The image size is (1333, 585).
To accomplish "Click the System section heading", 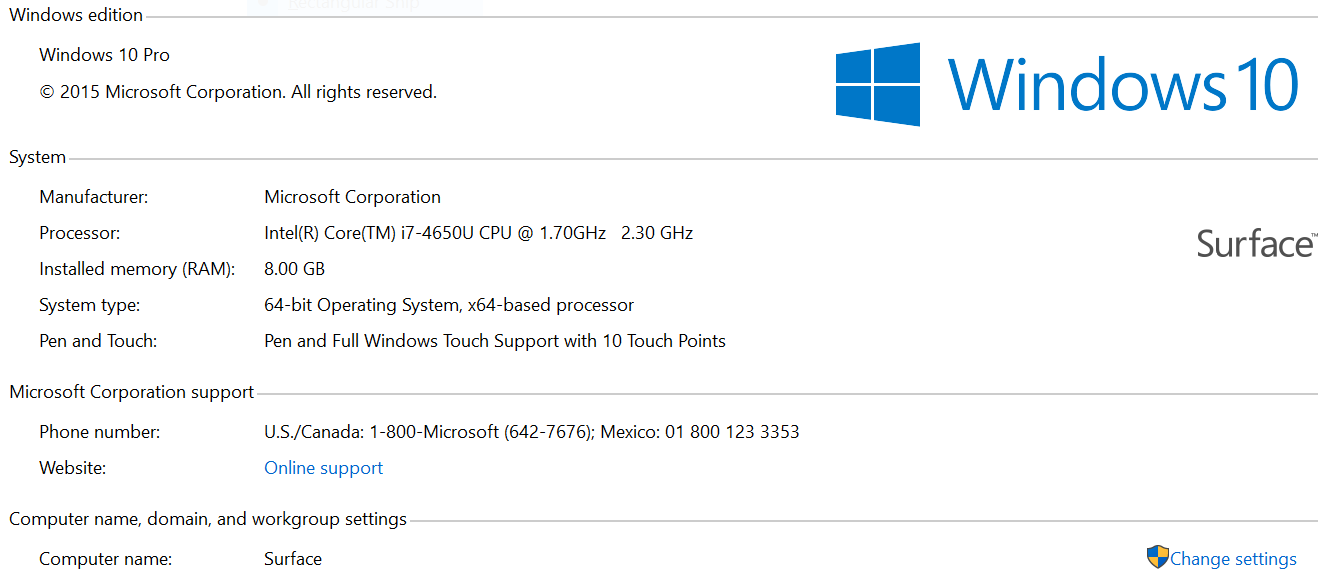I will [x=37, y=157].
